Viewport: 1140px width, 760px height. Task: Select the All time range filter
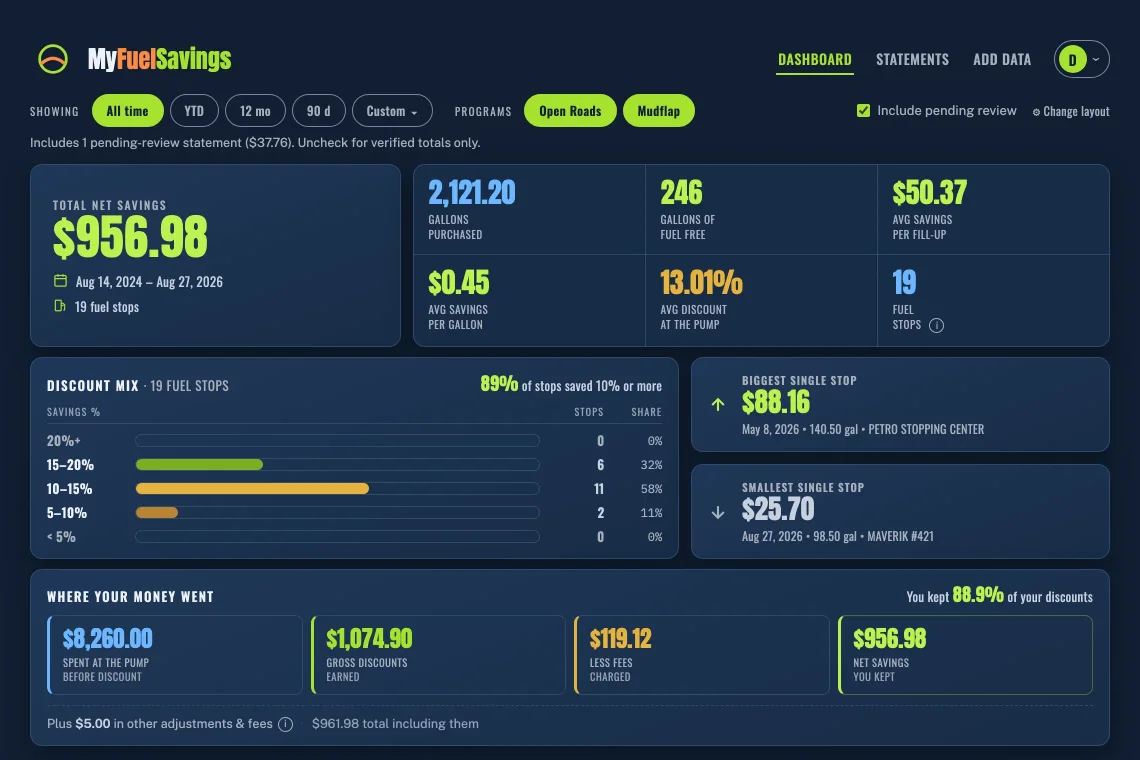[127, 111]
